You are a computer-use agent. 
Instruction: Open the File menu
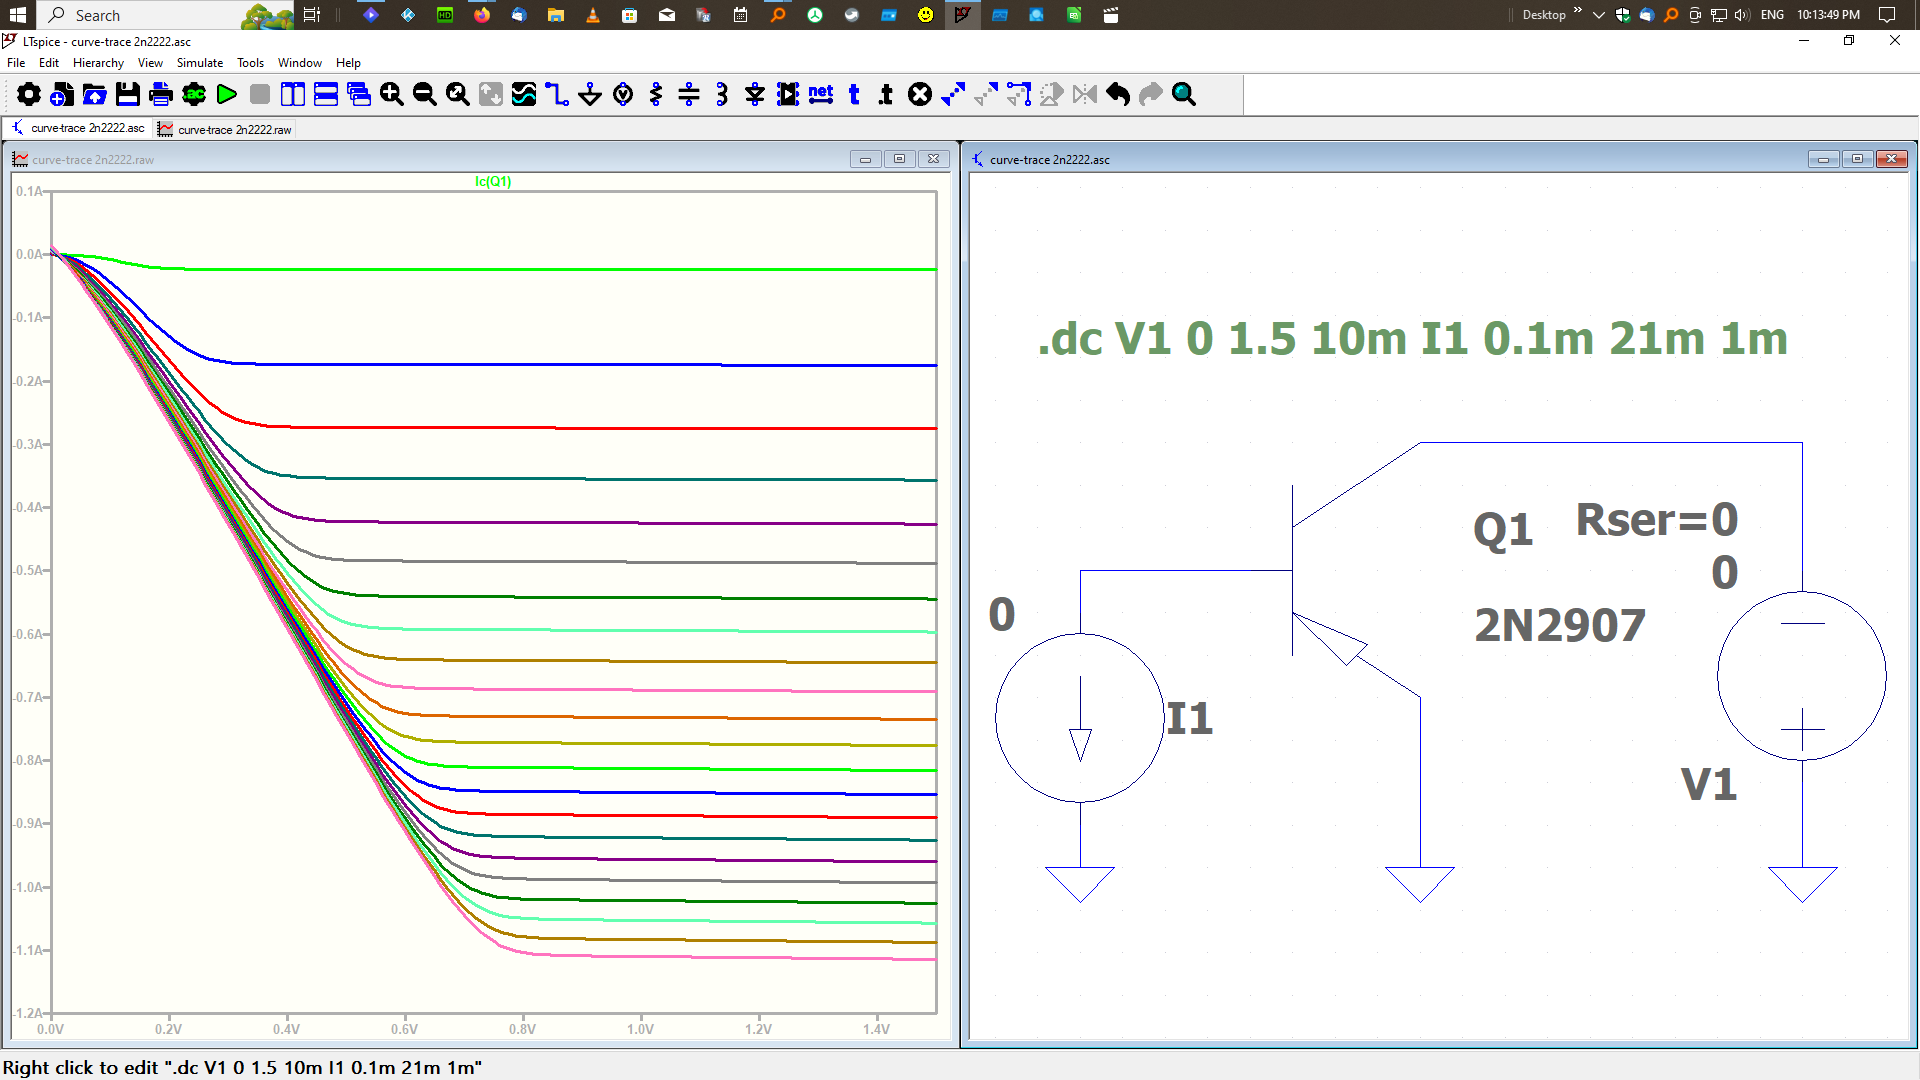[x=16, y=62]
